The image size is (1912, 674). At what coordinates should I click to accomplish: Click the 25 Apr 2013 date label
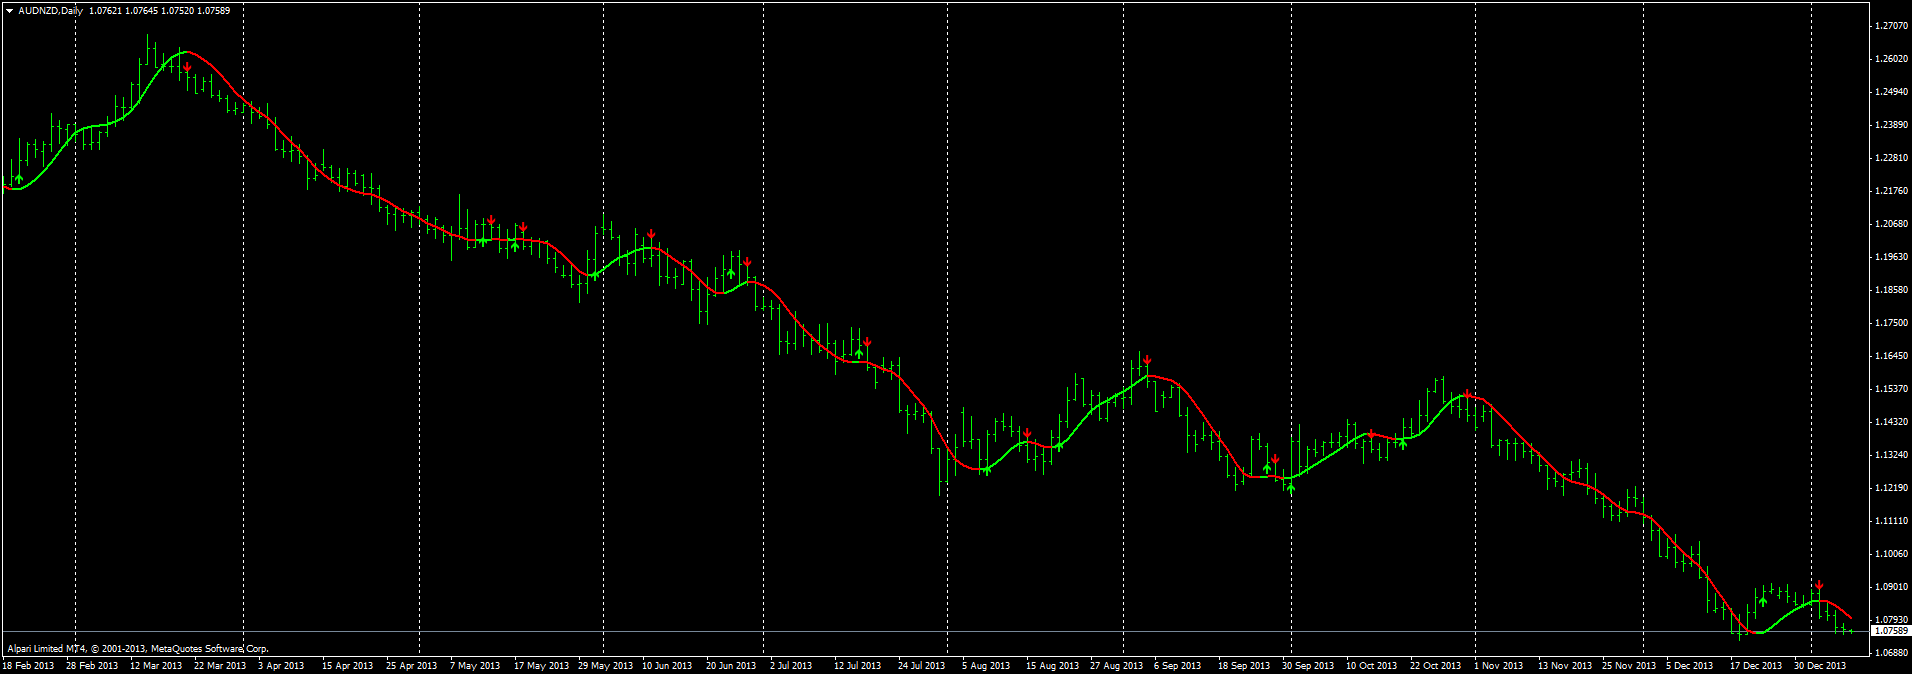[x=412, y=666]
